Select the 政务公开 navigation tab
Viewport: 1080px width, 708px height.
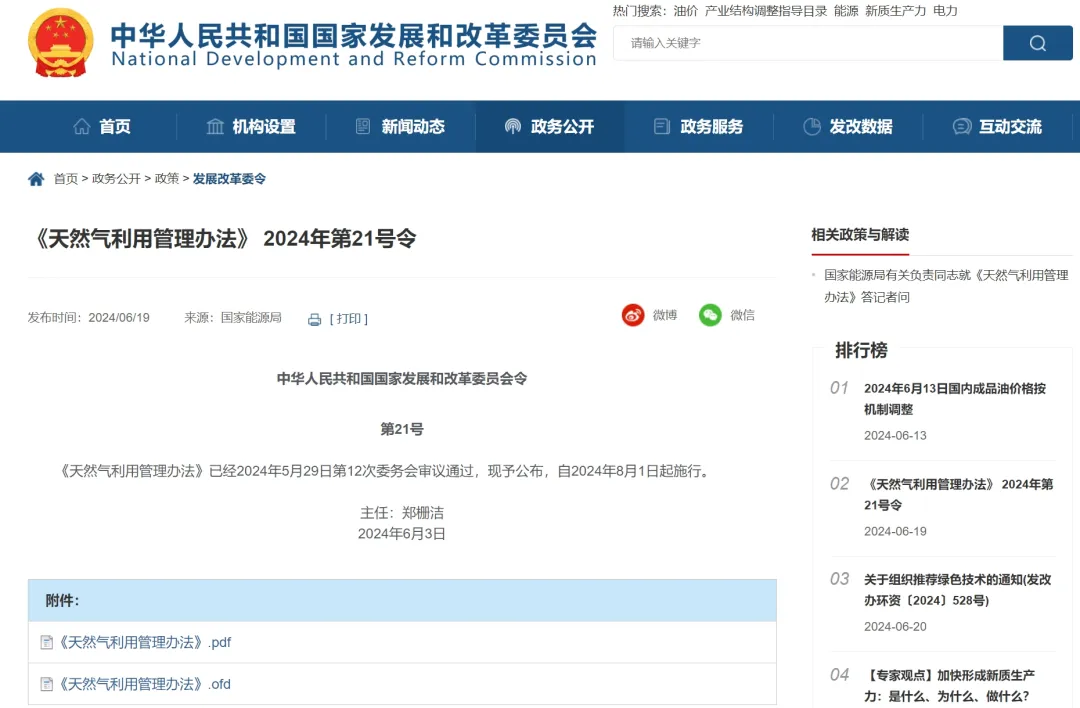click(x=549, y=127)
